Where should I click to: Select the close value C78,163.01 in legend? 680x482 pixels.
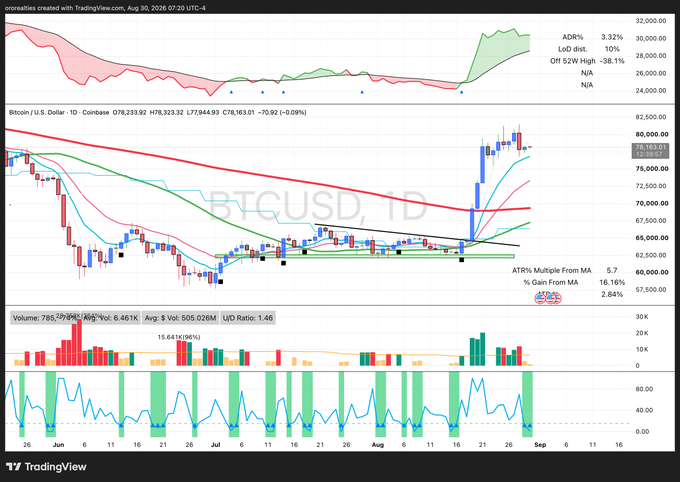[x=239, y=112]
